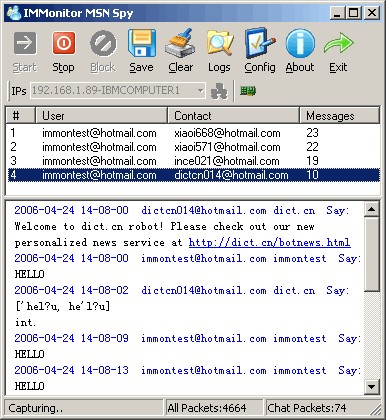Show the About info icon

tap(300, 44)
